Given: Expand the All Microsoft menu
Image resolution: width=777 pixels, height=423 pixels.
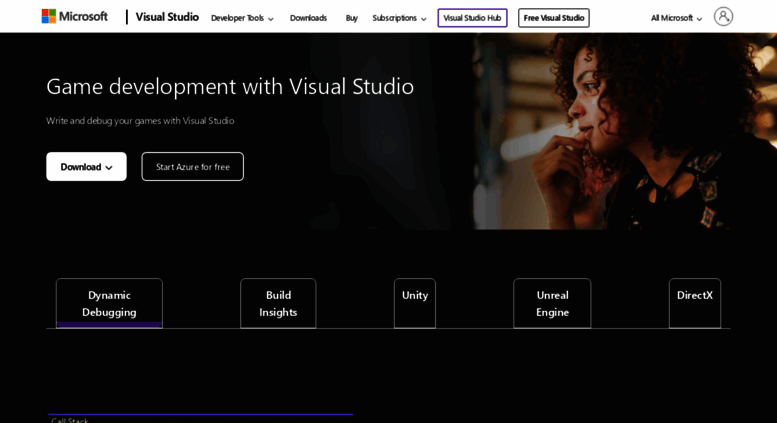Looking at the screenshot, I should tap(676, 18).
